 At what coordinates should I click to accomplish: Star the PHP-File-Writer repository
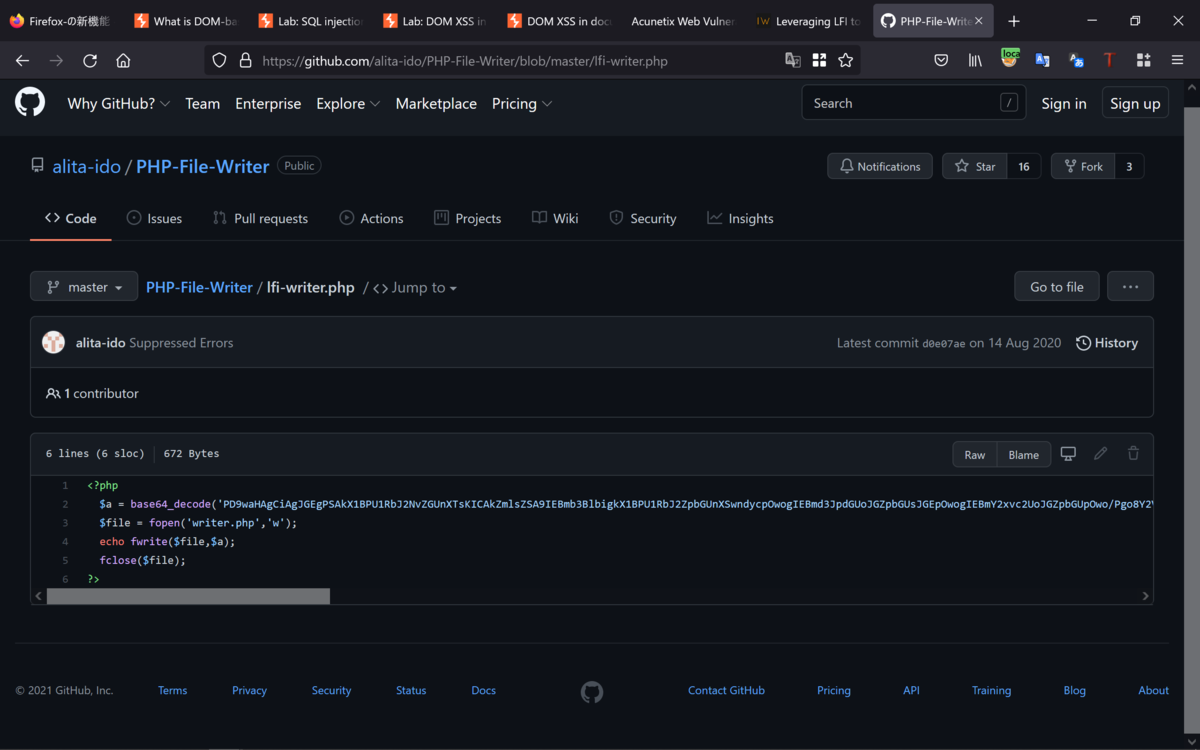click(x=975, y=166)
